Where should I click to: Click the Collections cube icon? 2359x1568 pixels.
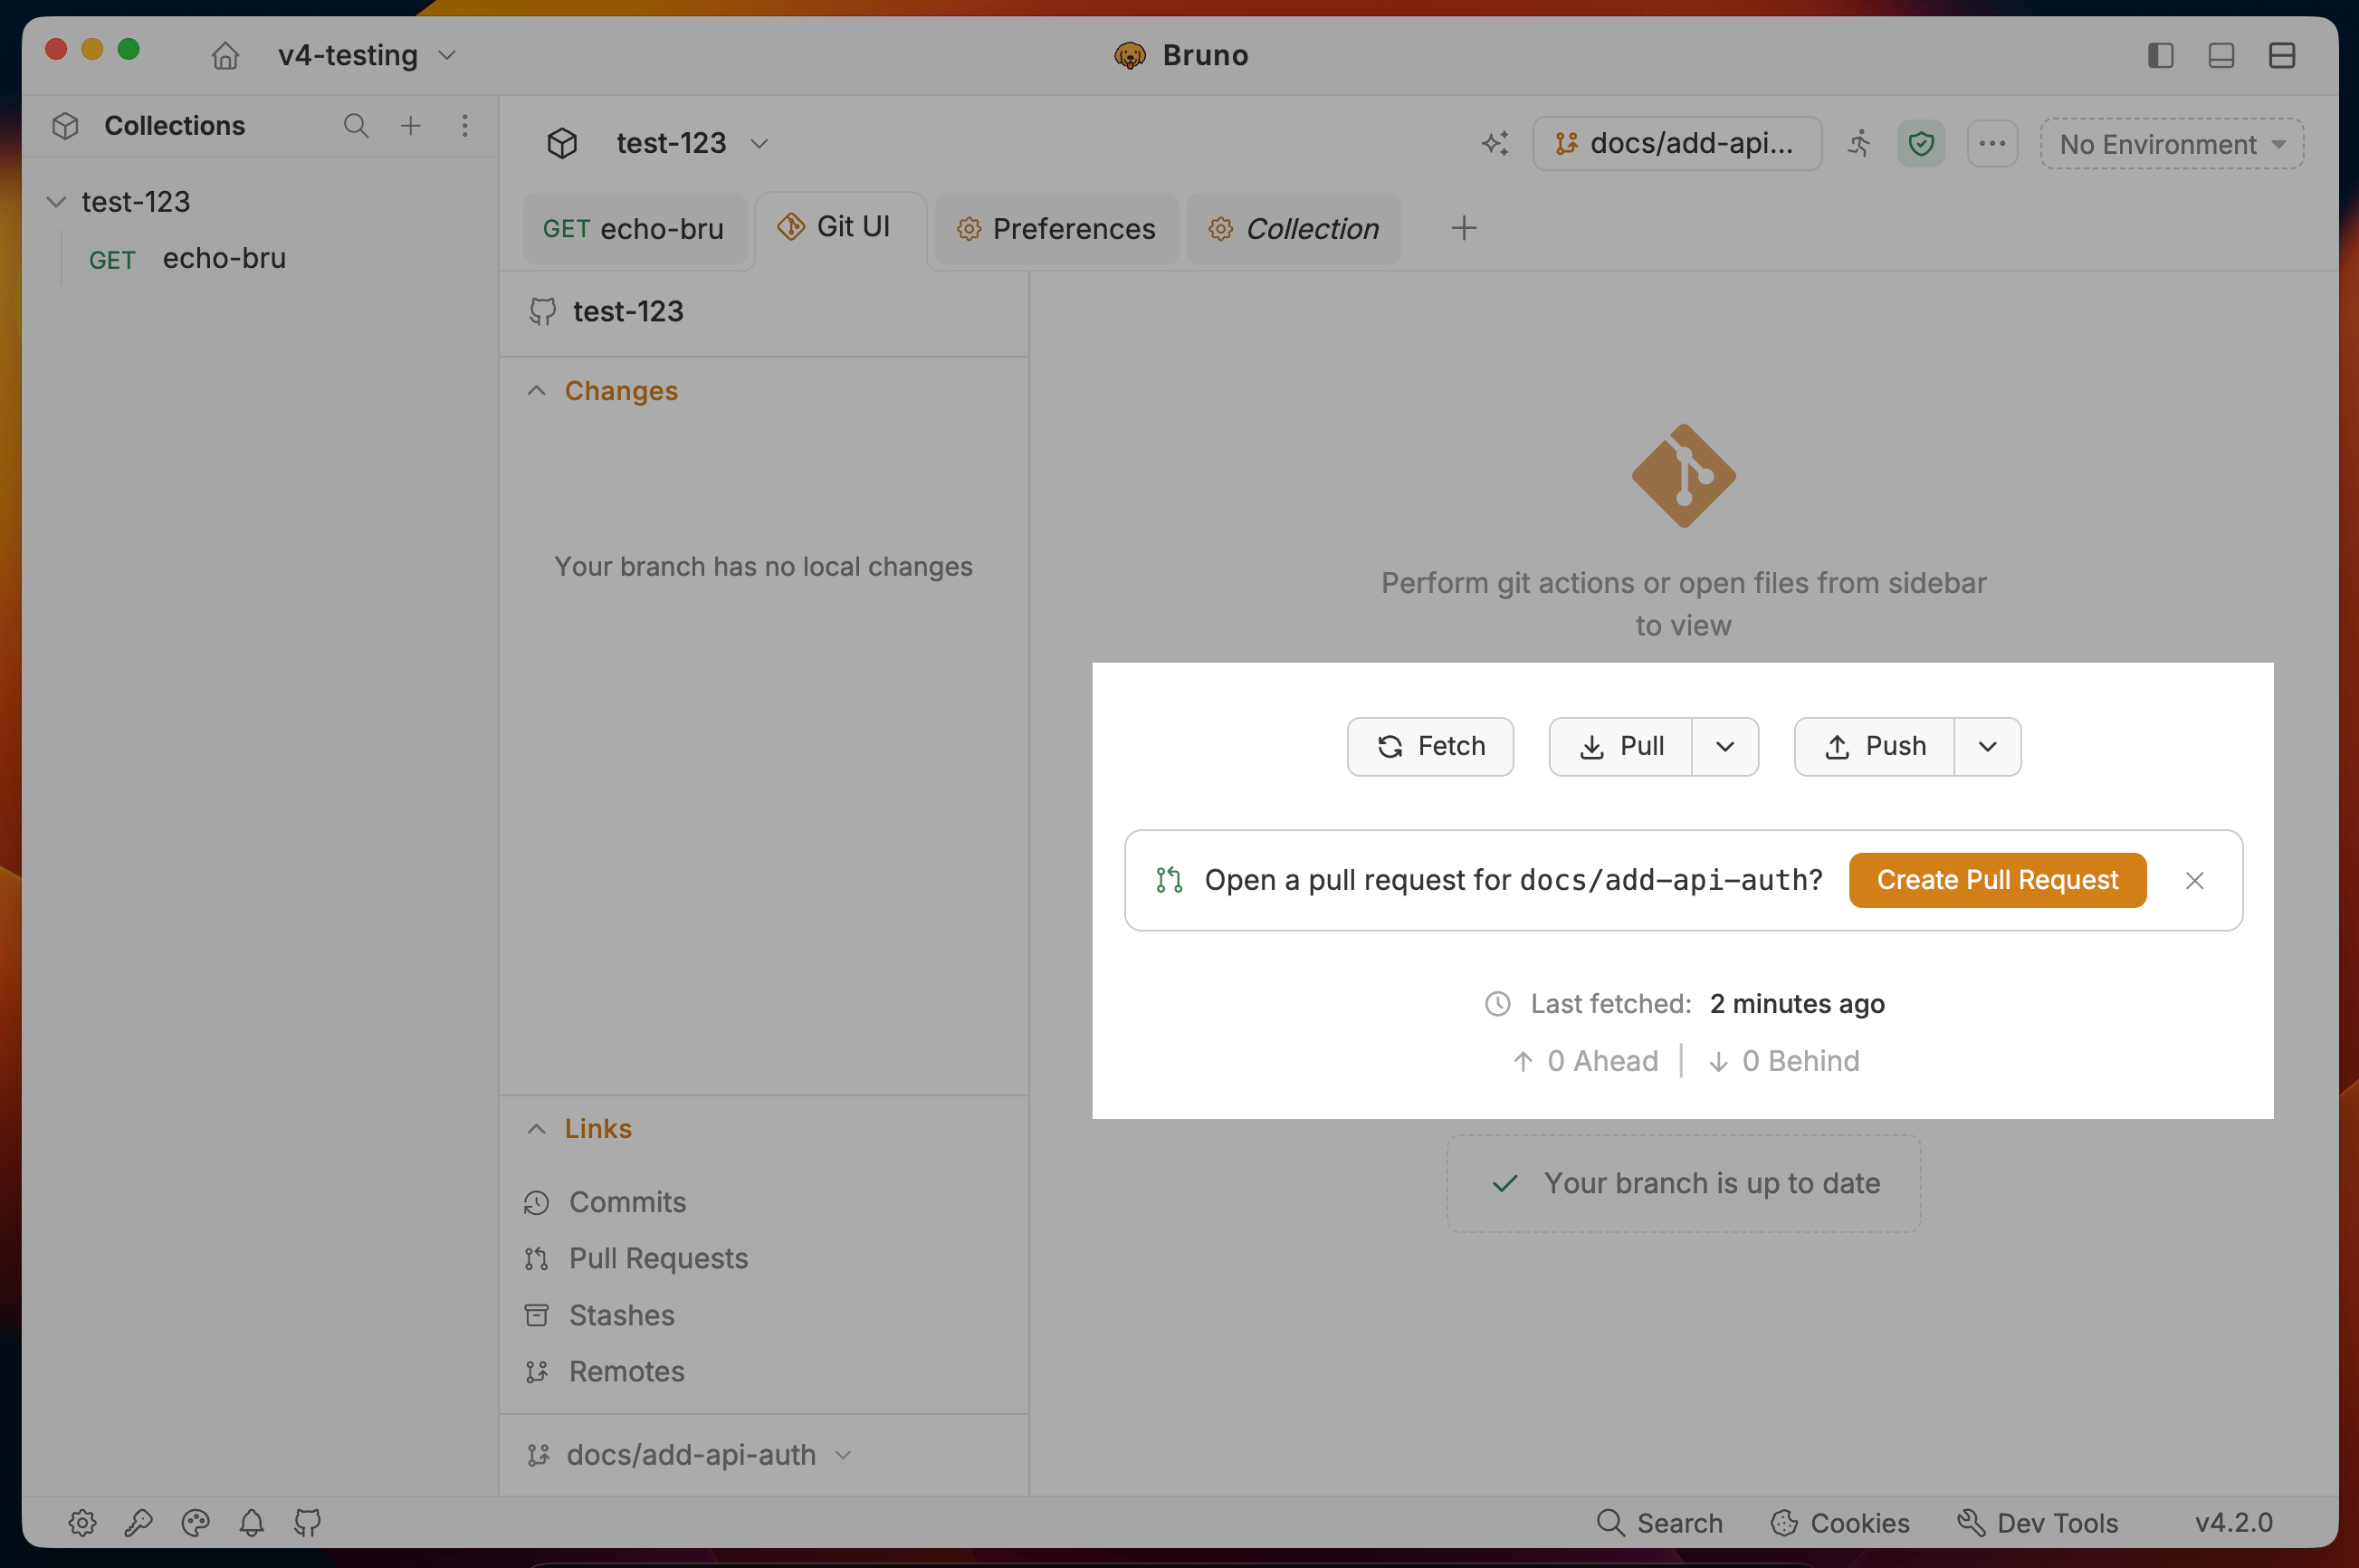click(x=66, y=126)
